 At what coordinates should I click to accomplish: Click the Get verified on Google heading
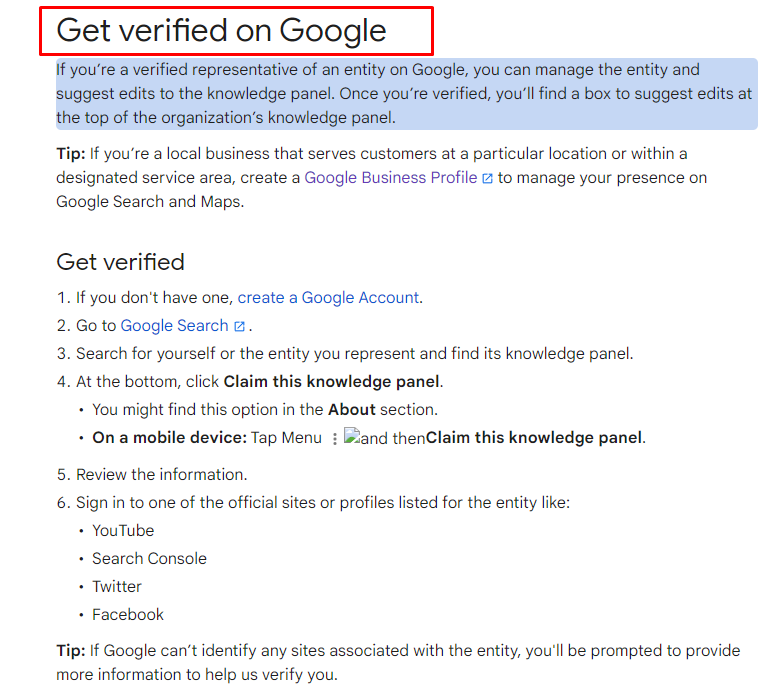(221, 30)
